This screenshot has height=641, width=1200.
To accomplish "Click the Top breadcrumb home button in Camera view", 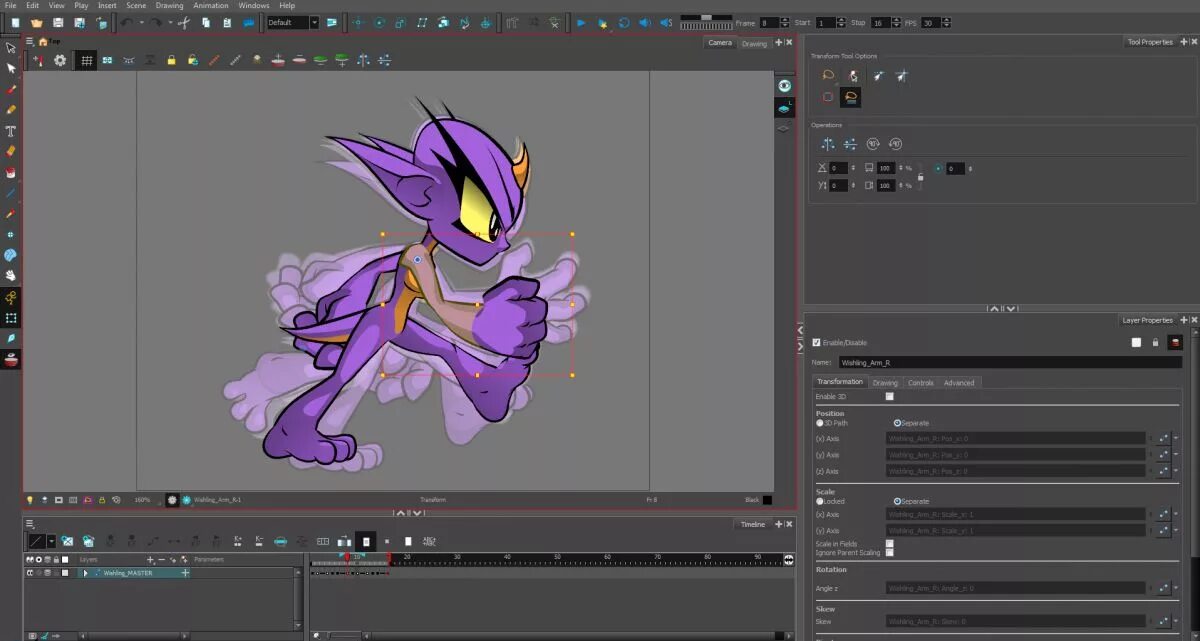I will pos(43,42).
